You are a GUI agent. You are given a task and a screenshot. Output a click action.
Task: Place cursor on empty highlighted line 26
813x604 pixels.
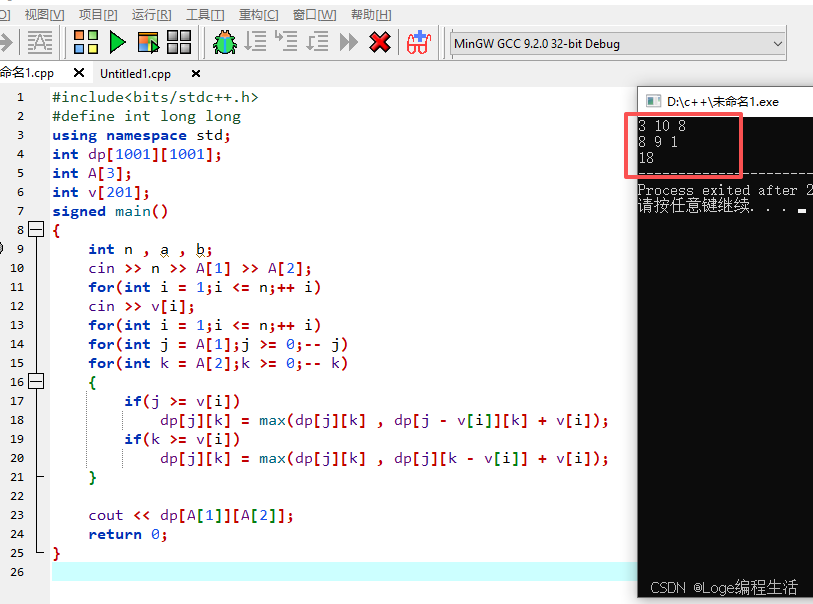click(344, 571)
